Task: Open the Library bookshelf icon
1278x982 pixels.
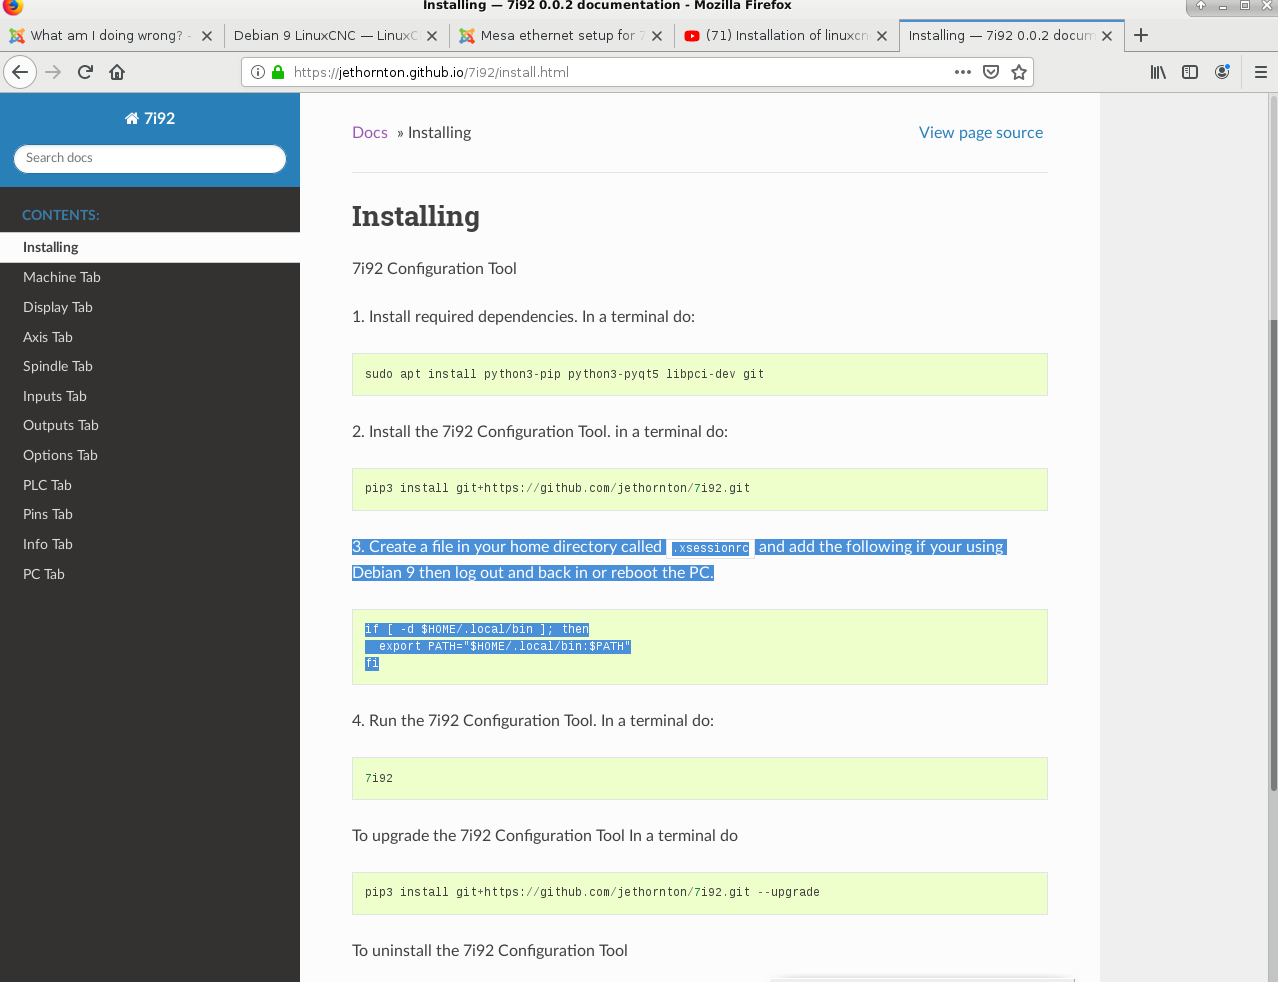Action: [1158, 72]
